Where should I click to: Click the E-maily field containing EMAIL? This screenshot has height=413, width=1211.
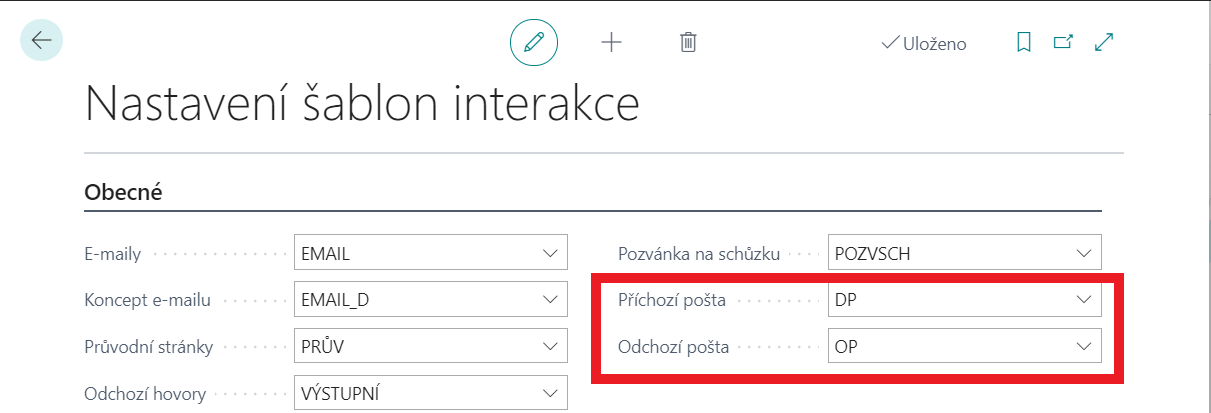[x=415, y=253]
